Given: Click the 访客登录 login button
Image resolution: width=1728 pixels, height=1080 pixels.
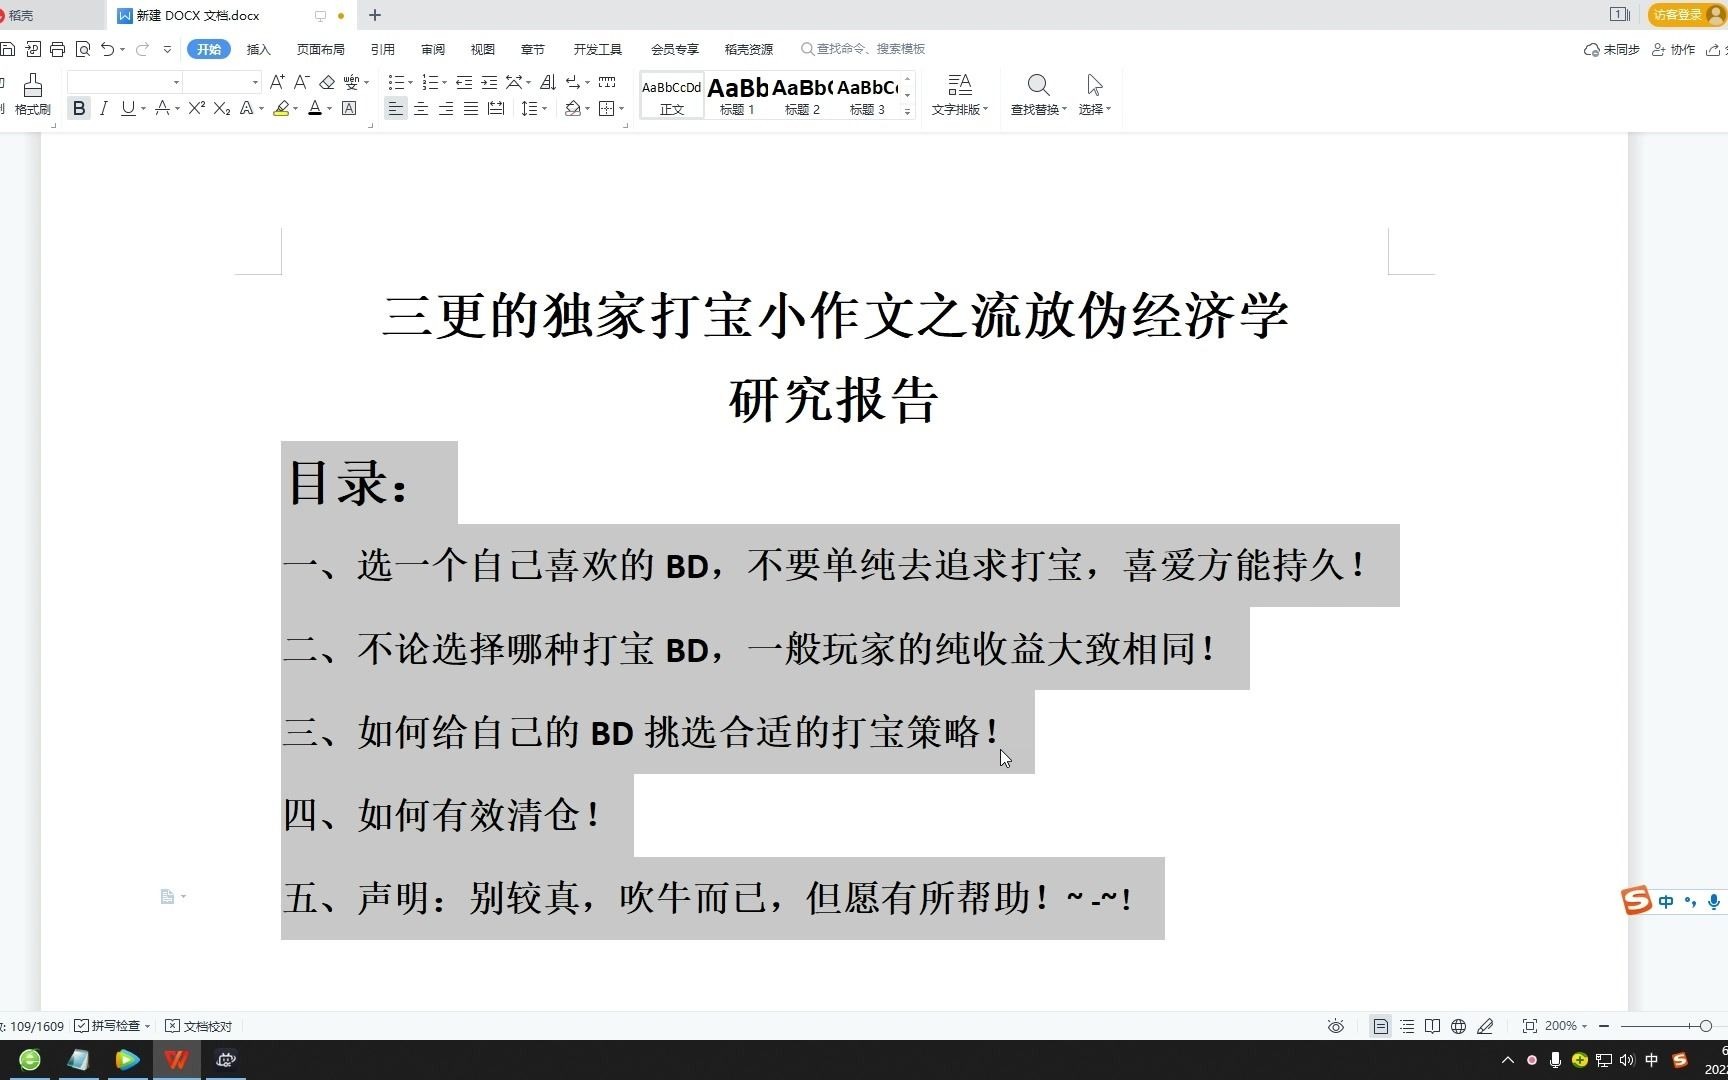Looking at the screenshot, I should [1686, 14].
